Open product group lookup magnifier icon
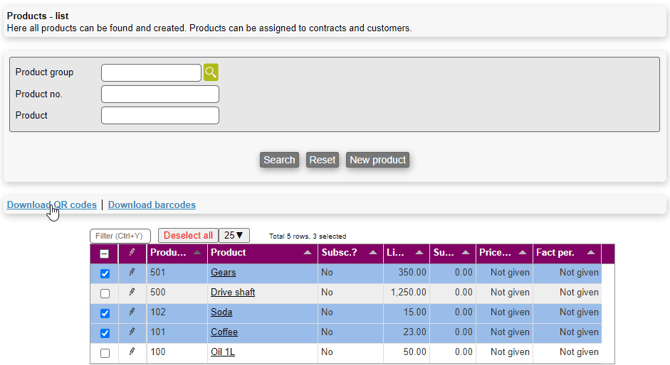The height and width of the screenshot is (365, 670). [211, 72]
